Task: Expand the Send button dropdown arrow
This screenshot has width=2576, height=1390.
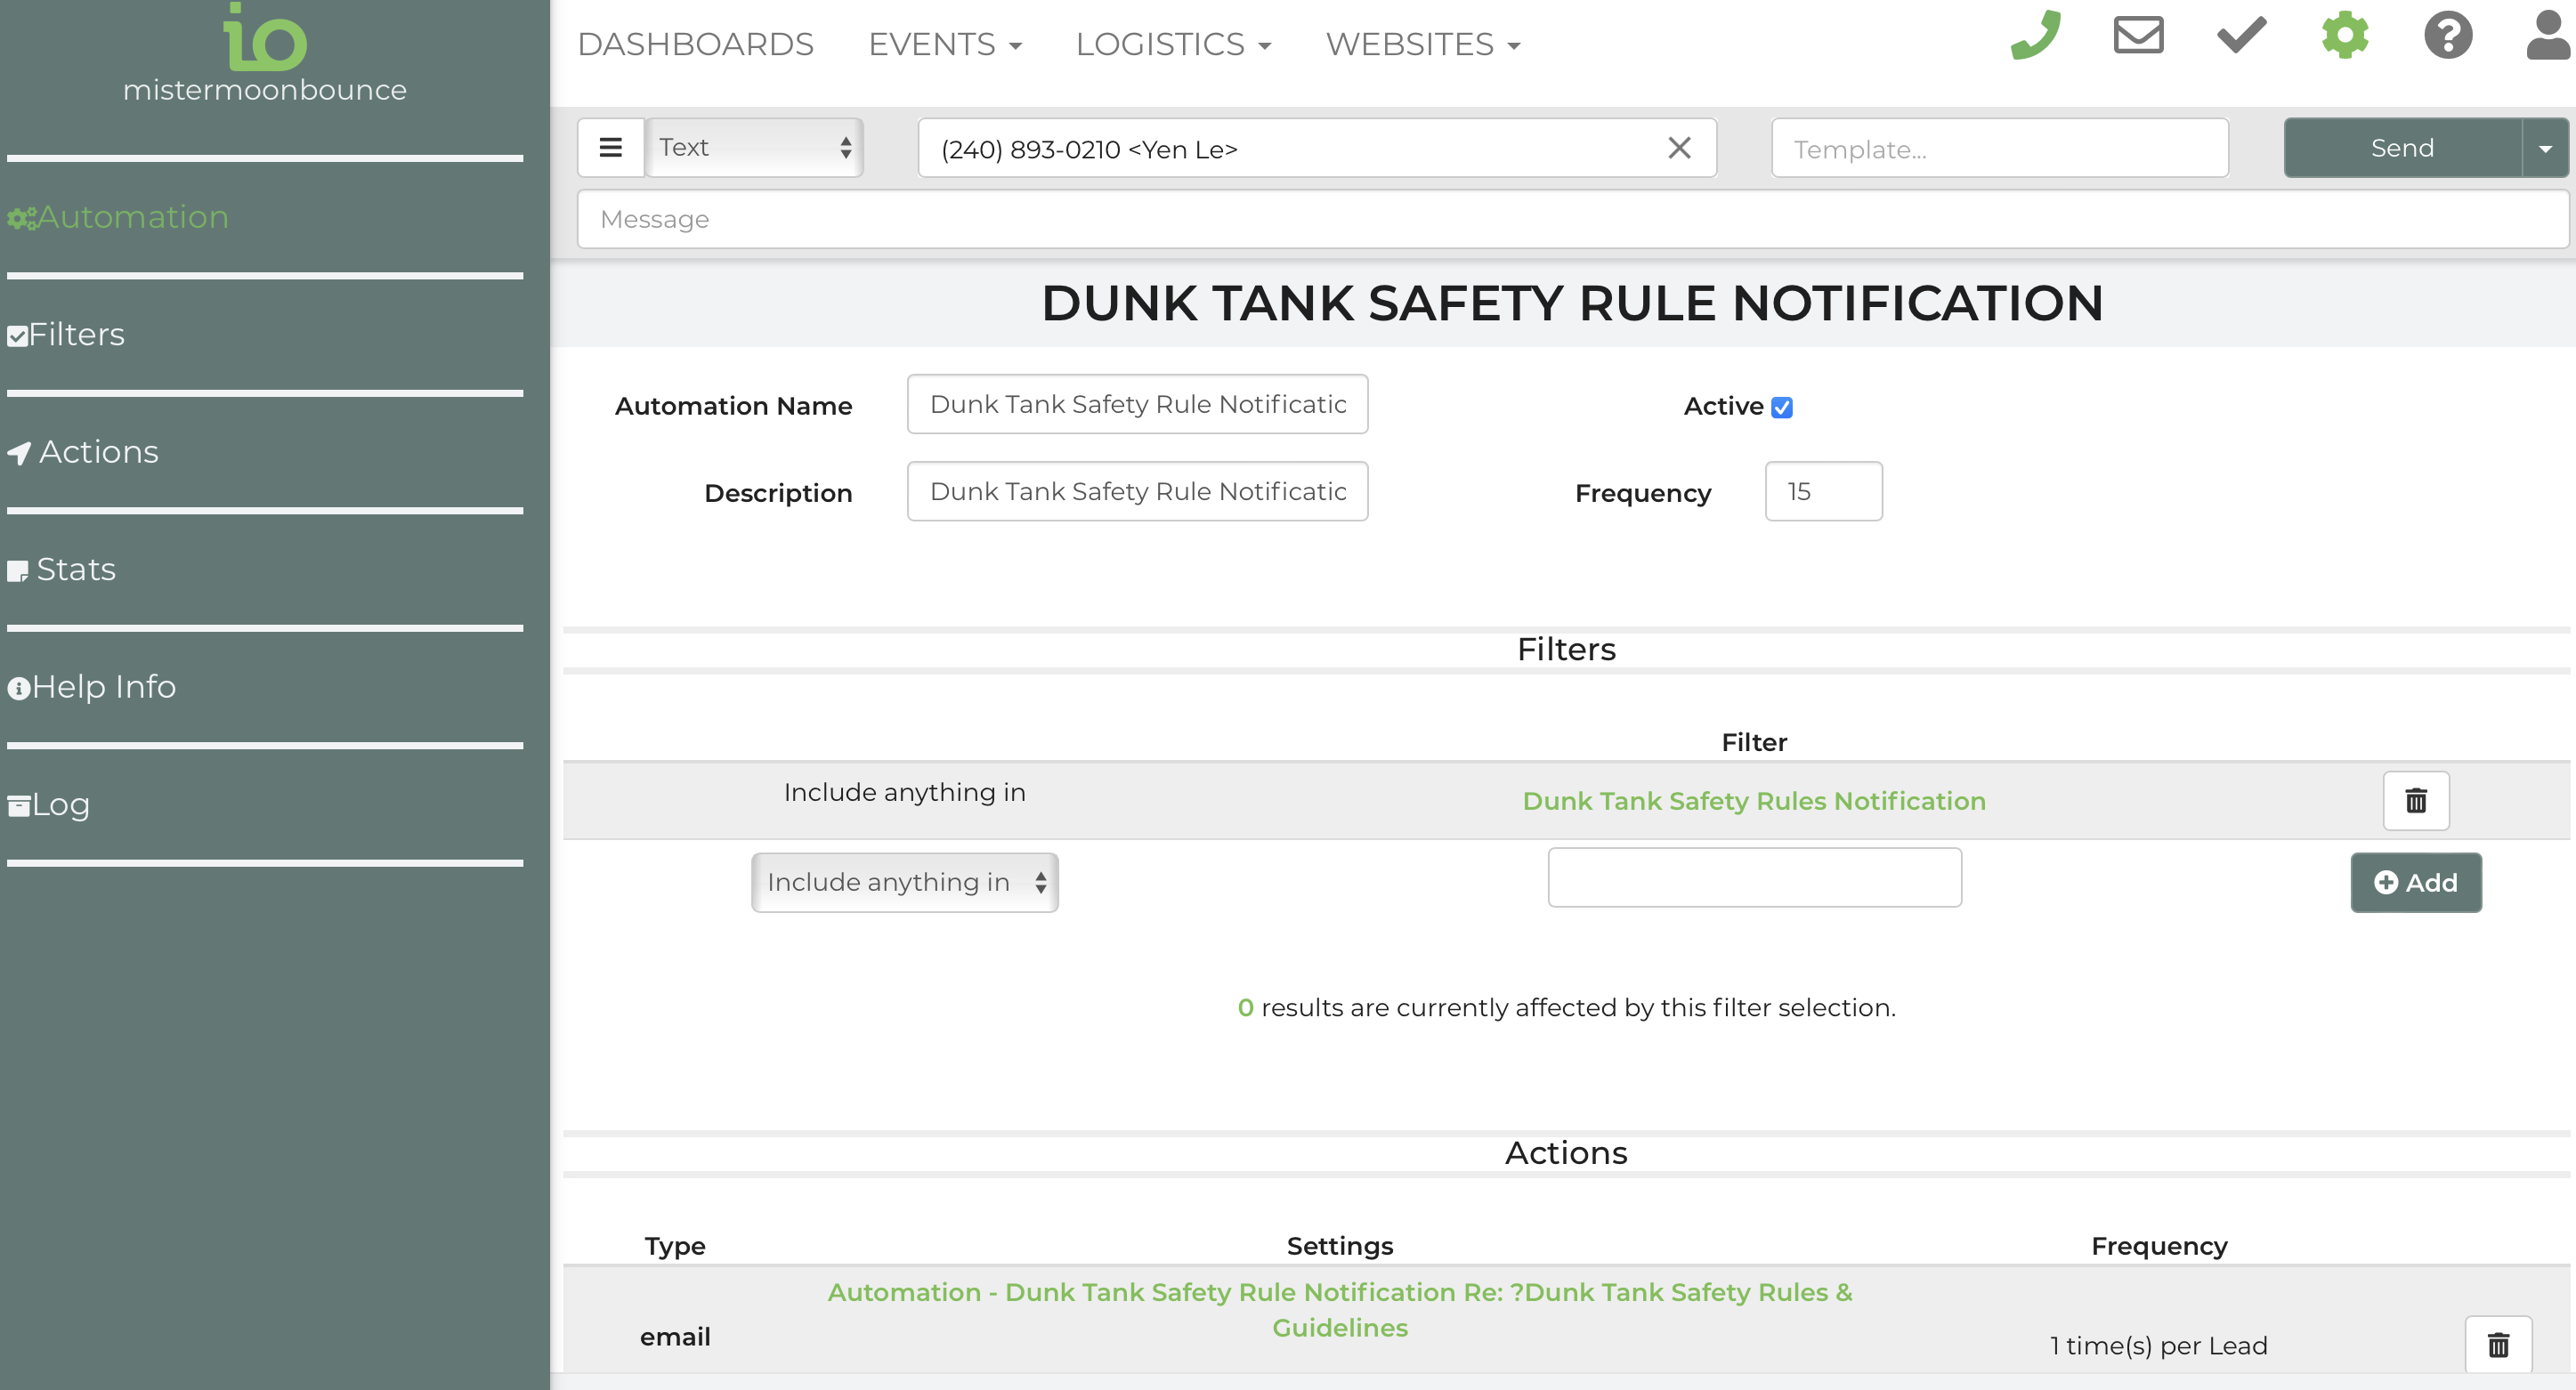Action: pos(2544,148)
